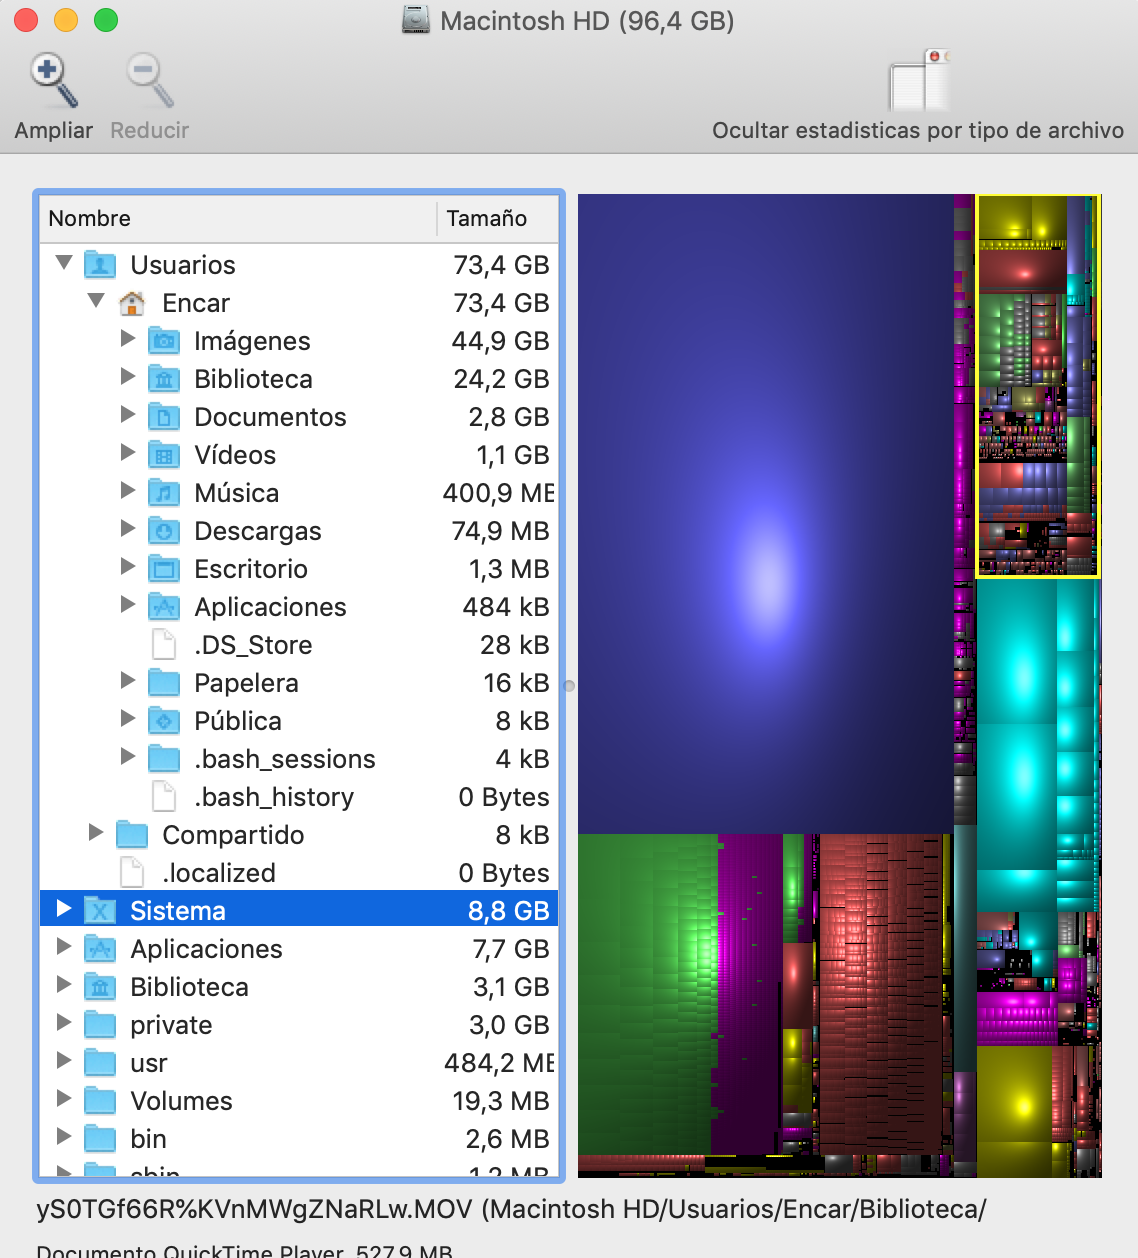Screen dimensions: 1138x1258
Task: Click the split divider handle between panes
Action: click(x=569, y=686)
